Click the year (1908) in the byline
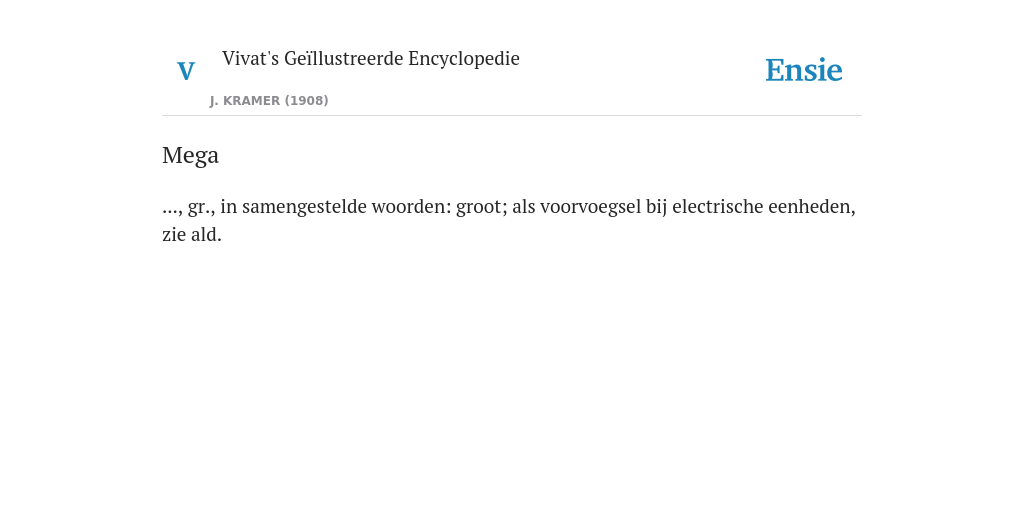The image size is (1024, 512). pos(306,101)
